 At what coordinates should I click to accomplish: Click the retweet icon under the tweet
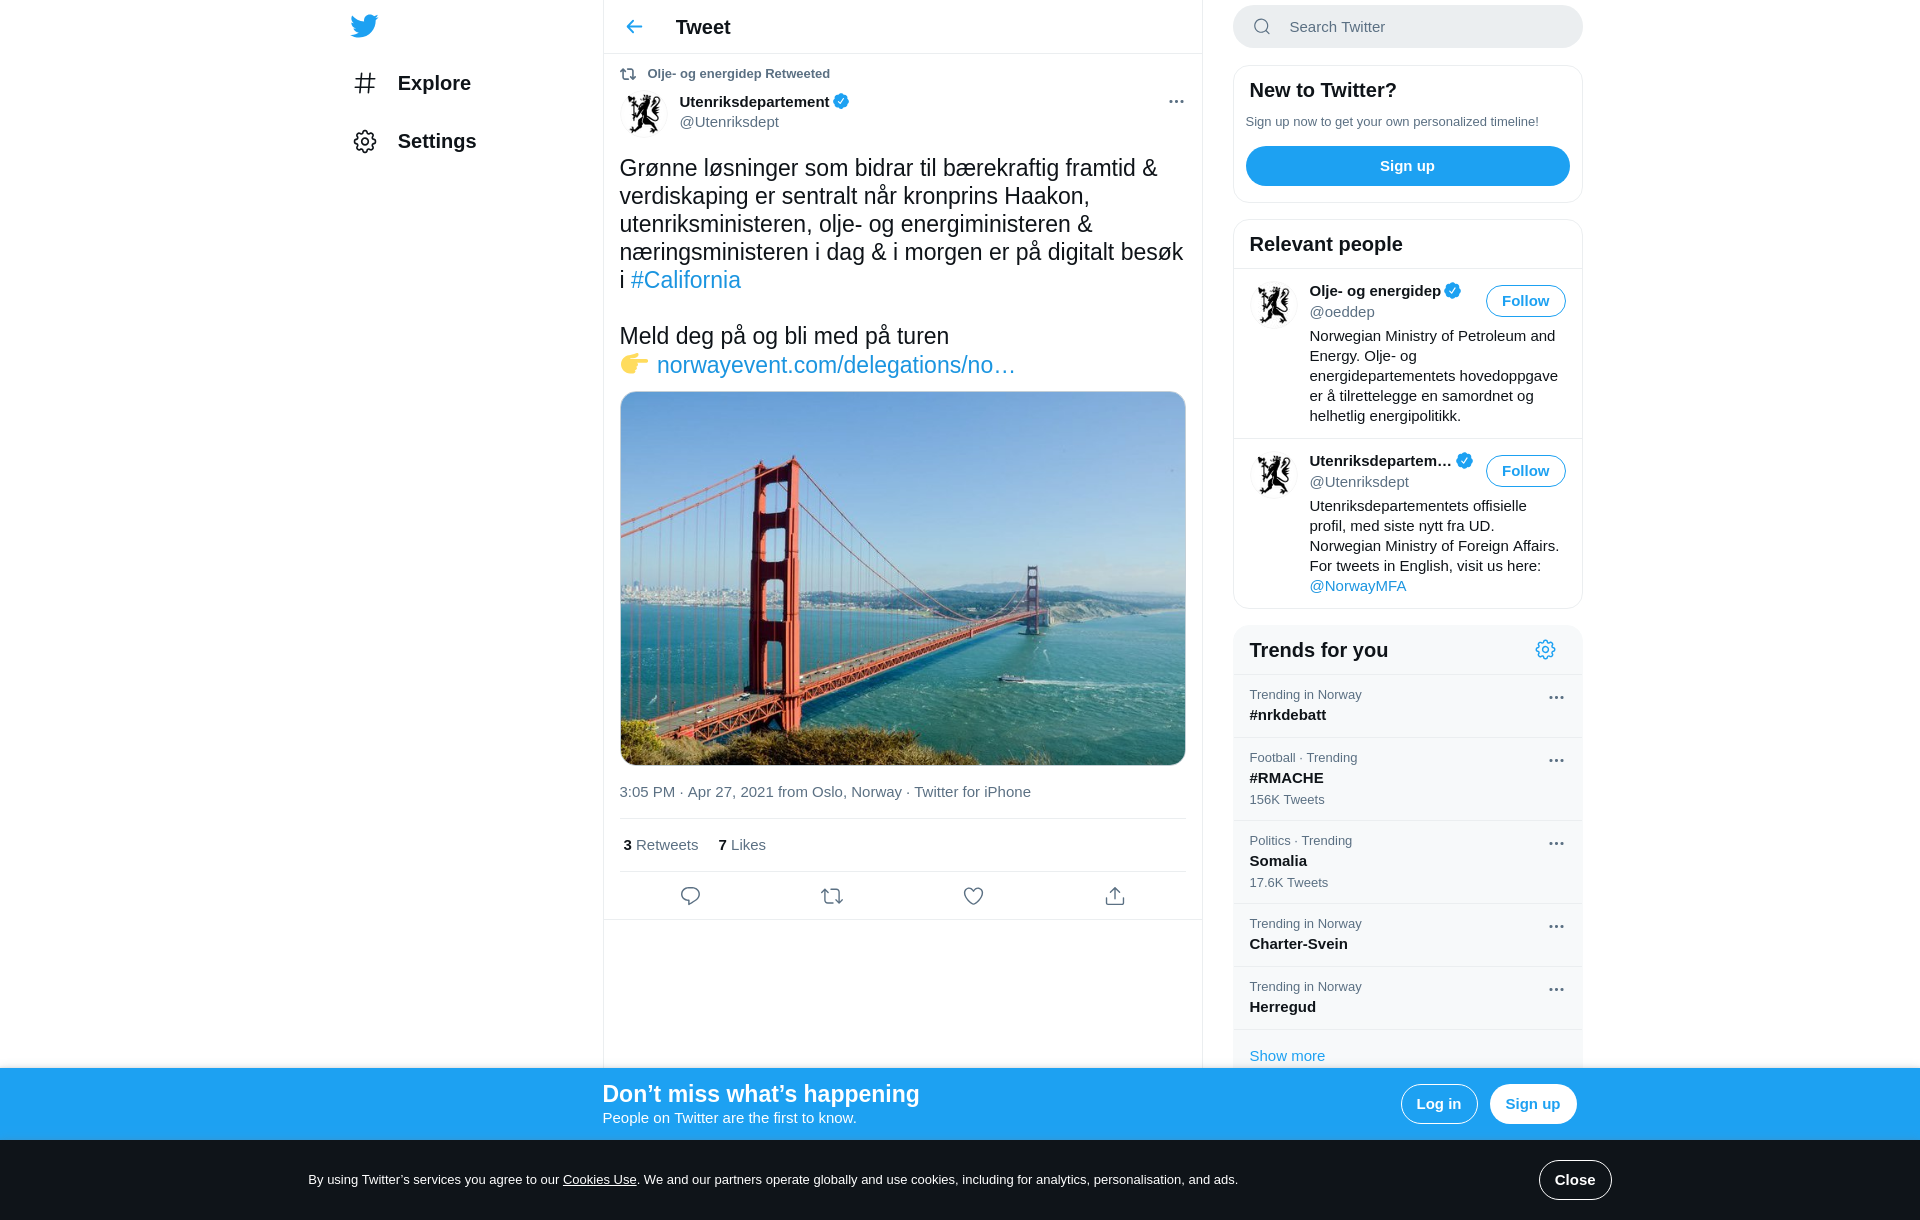tap(832, 896)
